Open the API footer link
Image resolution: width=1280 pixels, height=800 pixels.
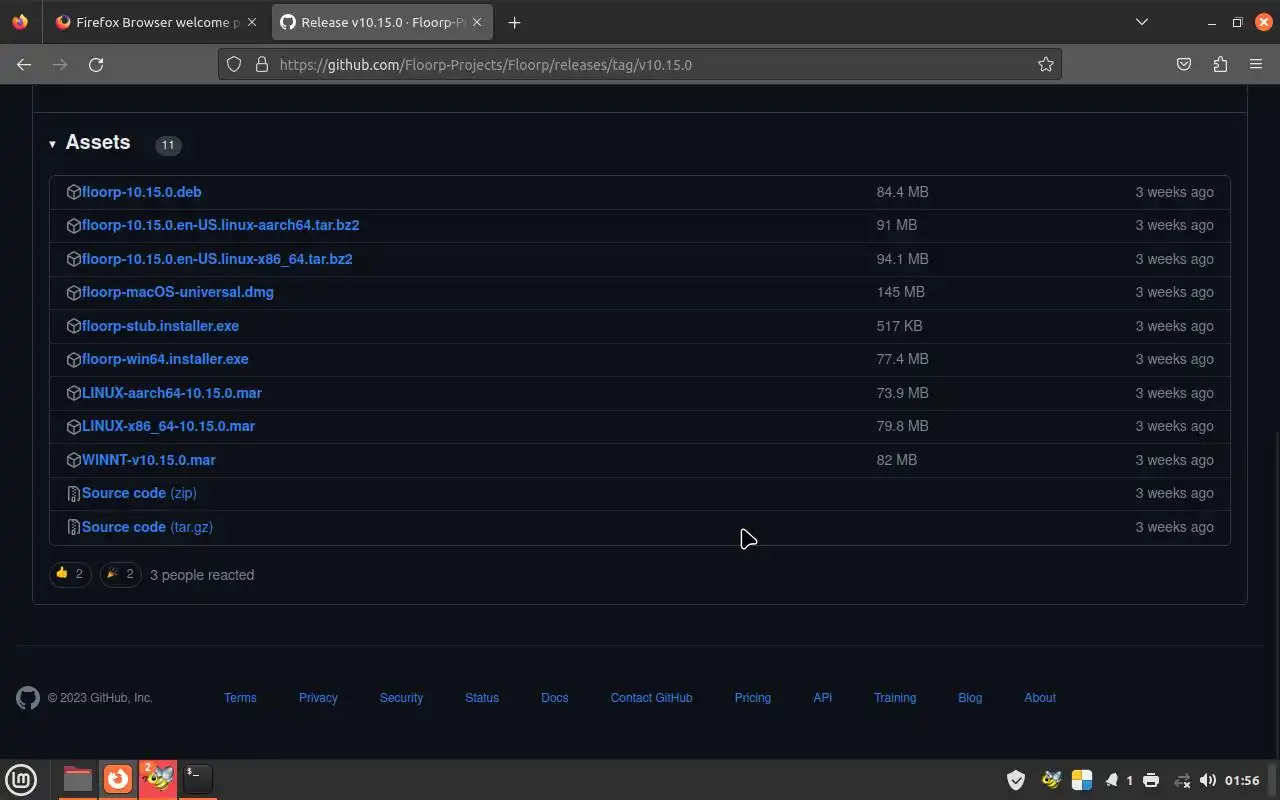[822, 698]
